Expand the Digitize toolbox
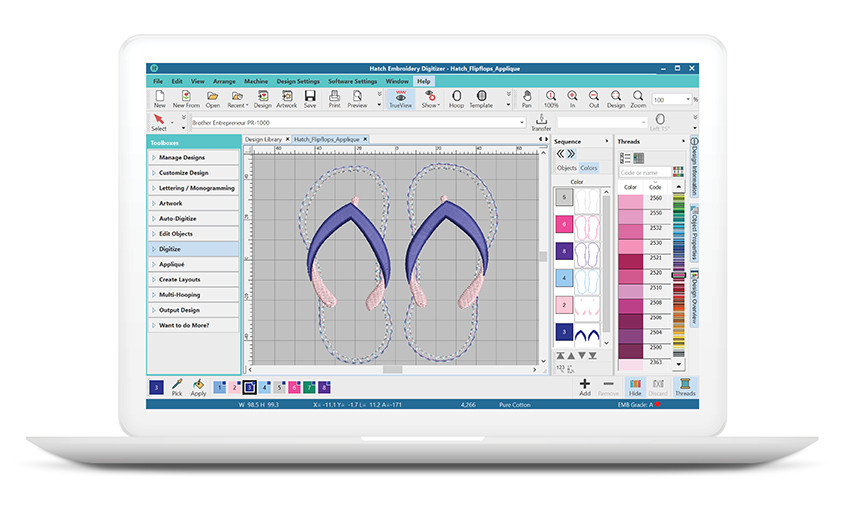Image resolution: width=844 pixels, height=506 pixels. coord(193,249)
